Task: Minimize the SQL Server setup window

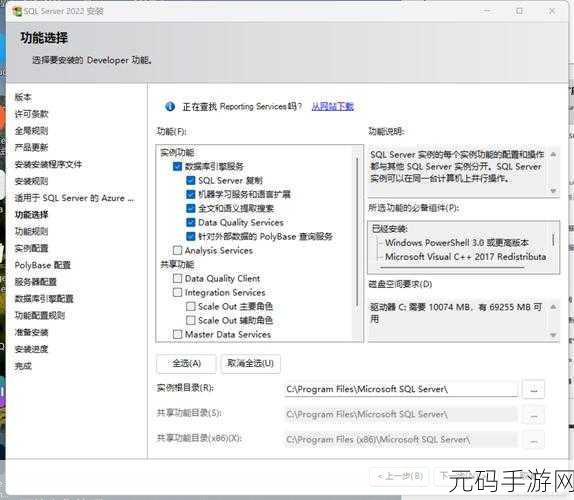Action: tap(487, 11)
